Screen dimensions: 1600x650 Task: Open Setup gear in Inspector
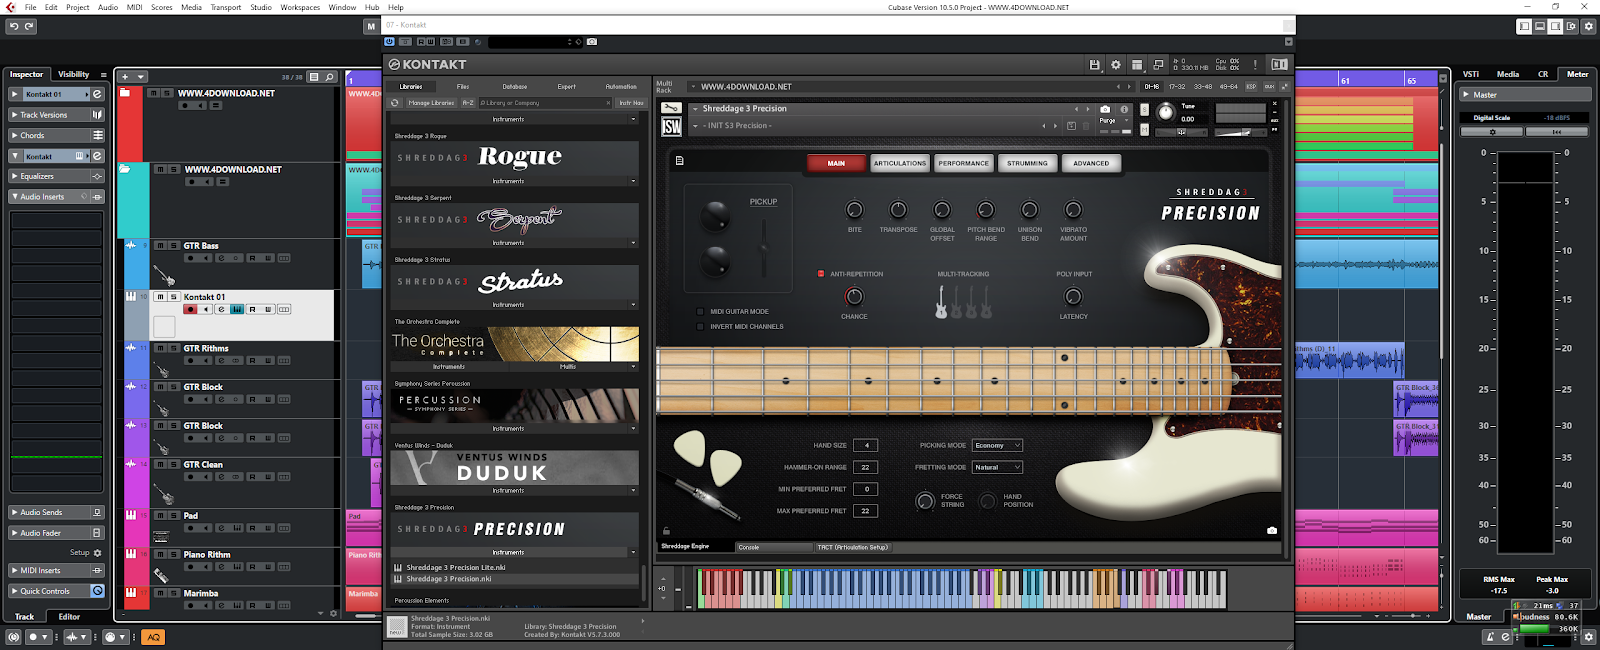(97, 552)
